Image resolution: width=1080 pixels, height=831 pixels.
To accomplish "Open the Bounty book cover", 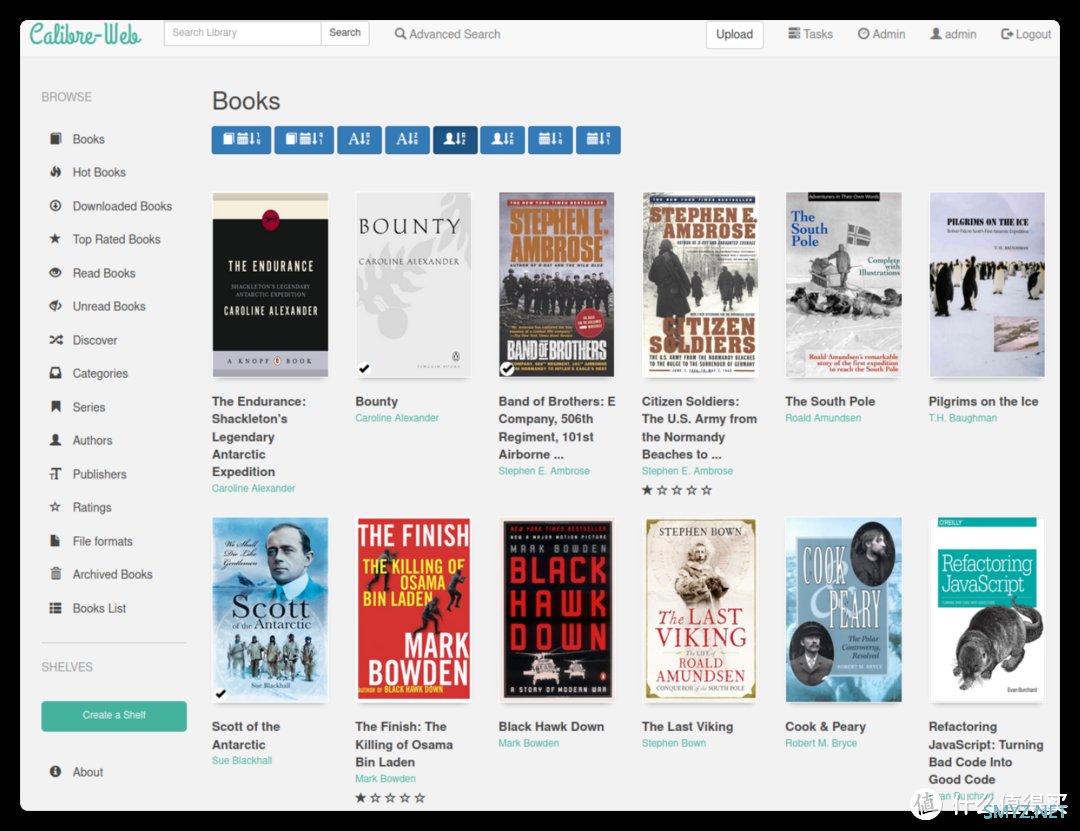I will coord(413,285).
